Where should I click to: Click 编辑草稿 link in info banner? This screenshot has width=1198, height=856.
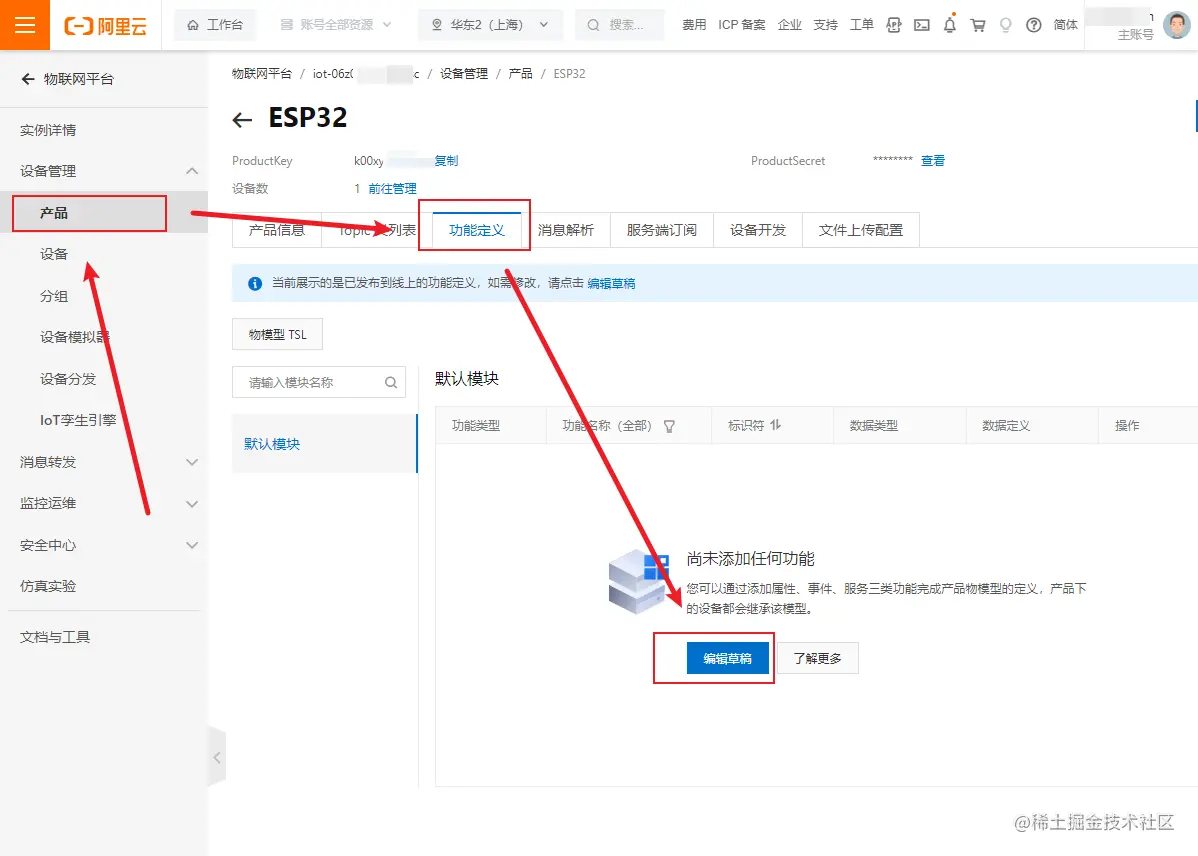point(611,284)
